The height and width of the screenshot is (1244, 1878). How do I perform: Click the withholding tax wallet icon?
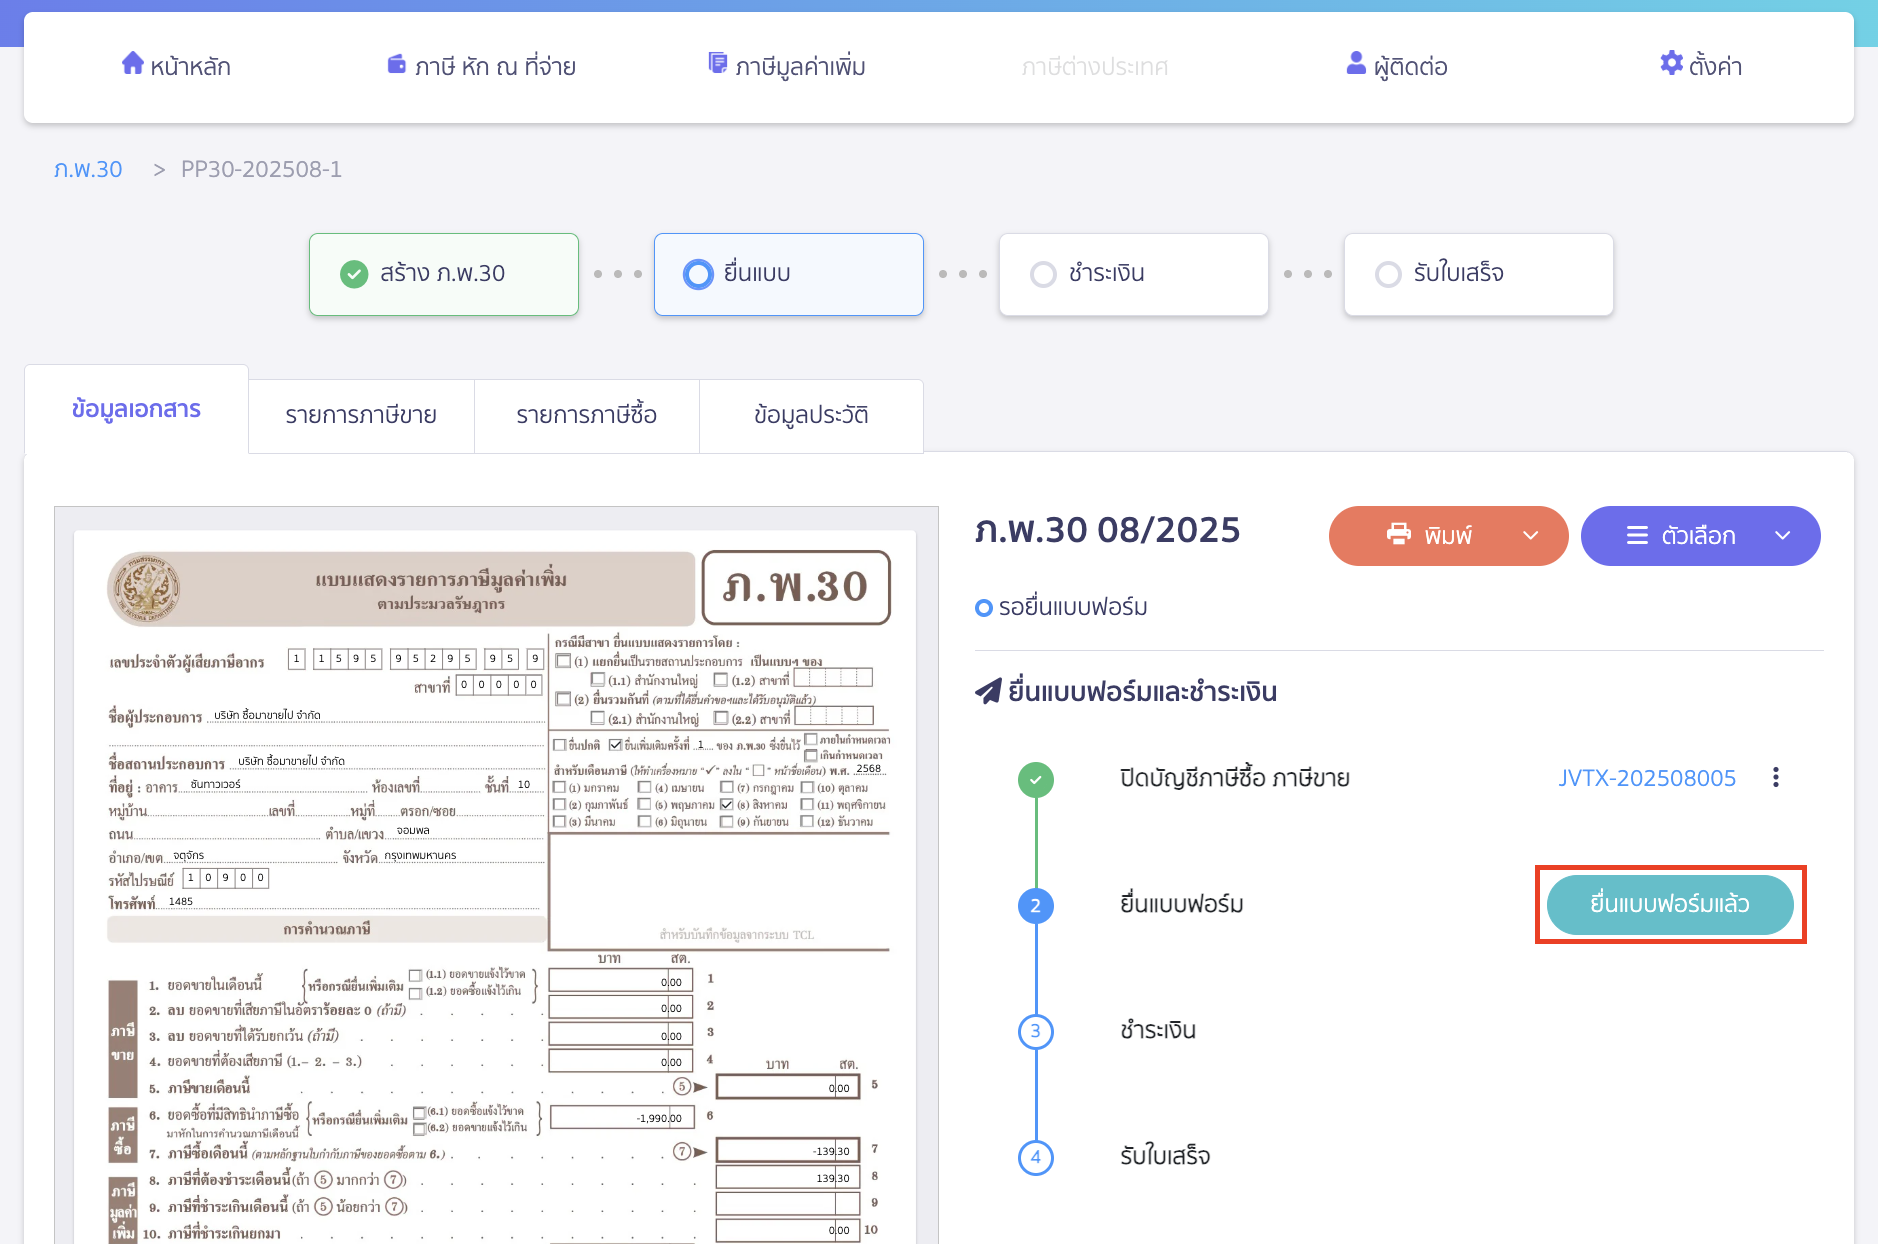pos(396,65)
